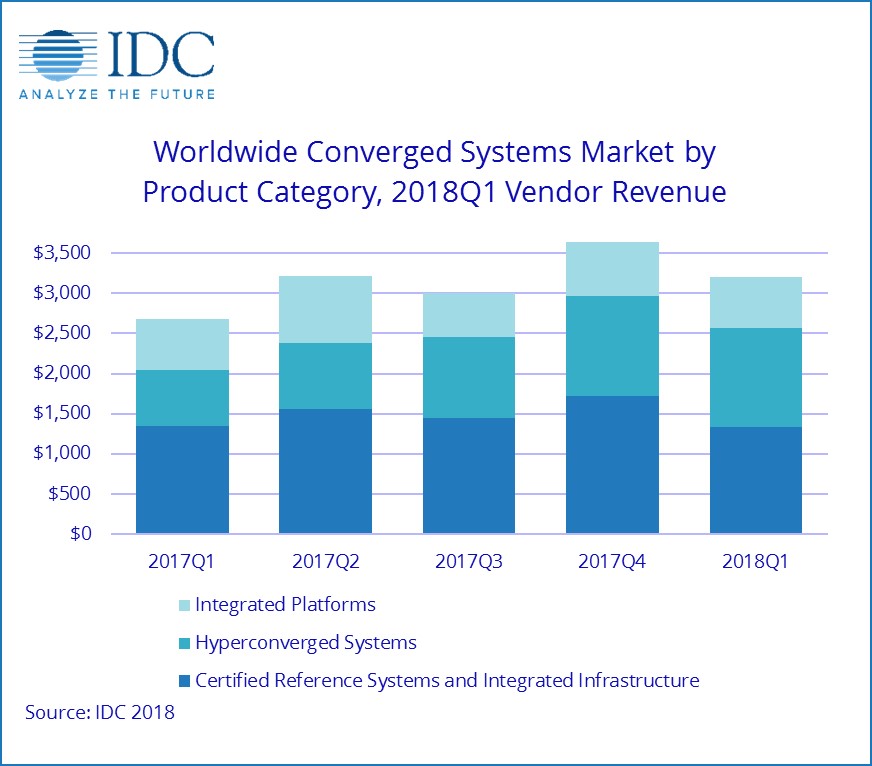Click the 2017Q4 axis label
Image resolution: width=872 pixels, height=766 pixels.
coord(612,561)
